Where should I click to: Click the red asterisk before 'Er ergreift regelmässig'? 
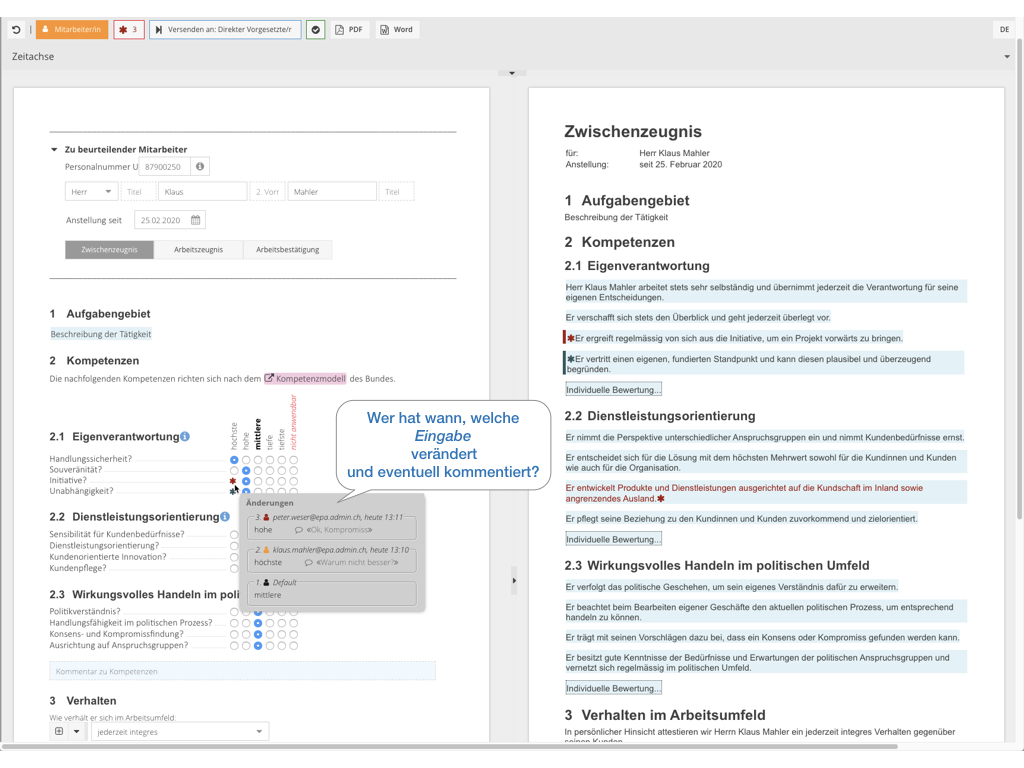[571, 338]
